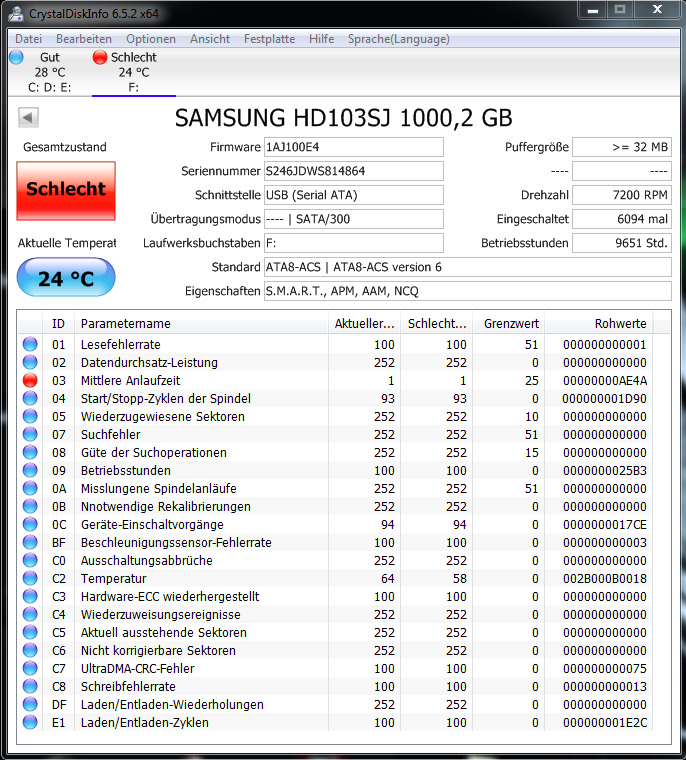This screenshot has height=760, width=686.
Task: Click the Laufwerksbuchstaben field F:
Action: click(353, 243)
